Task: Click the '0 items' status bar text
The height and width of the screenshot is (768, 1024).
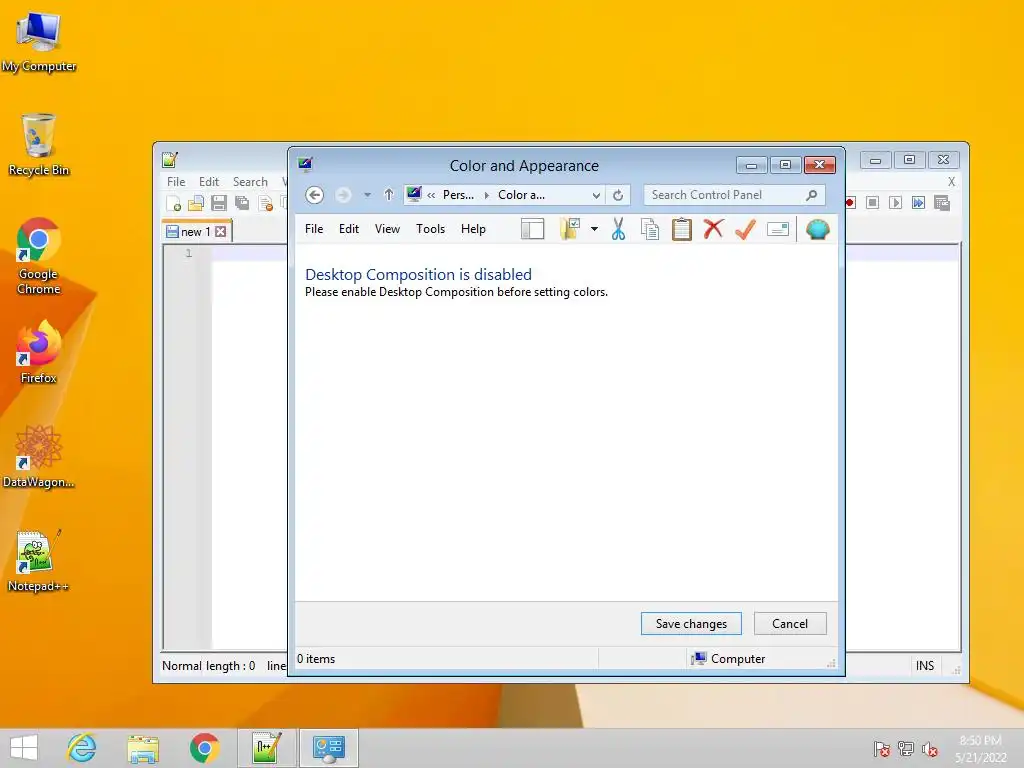Action: coord(316,659)
